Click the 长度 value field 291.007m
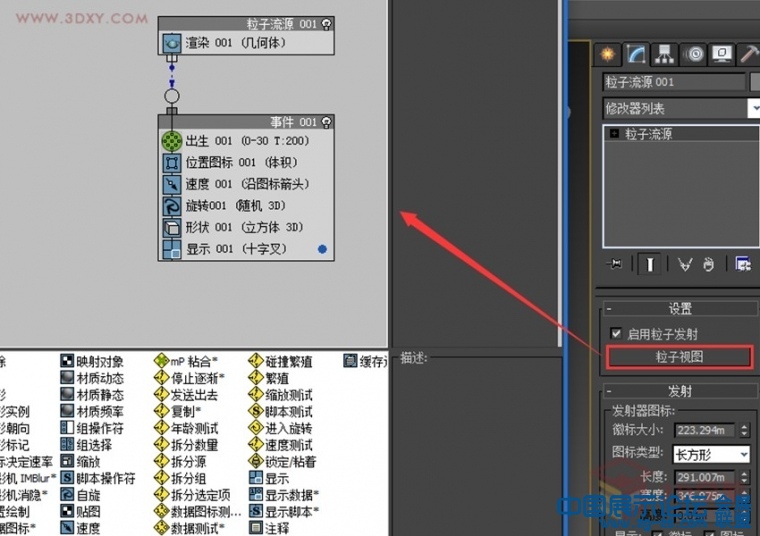The width and height of the screenshot is (760, 536). pos(706,478)
